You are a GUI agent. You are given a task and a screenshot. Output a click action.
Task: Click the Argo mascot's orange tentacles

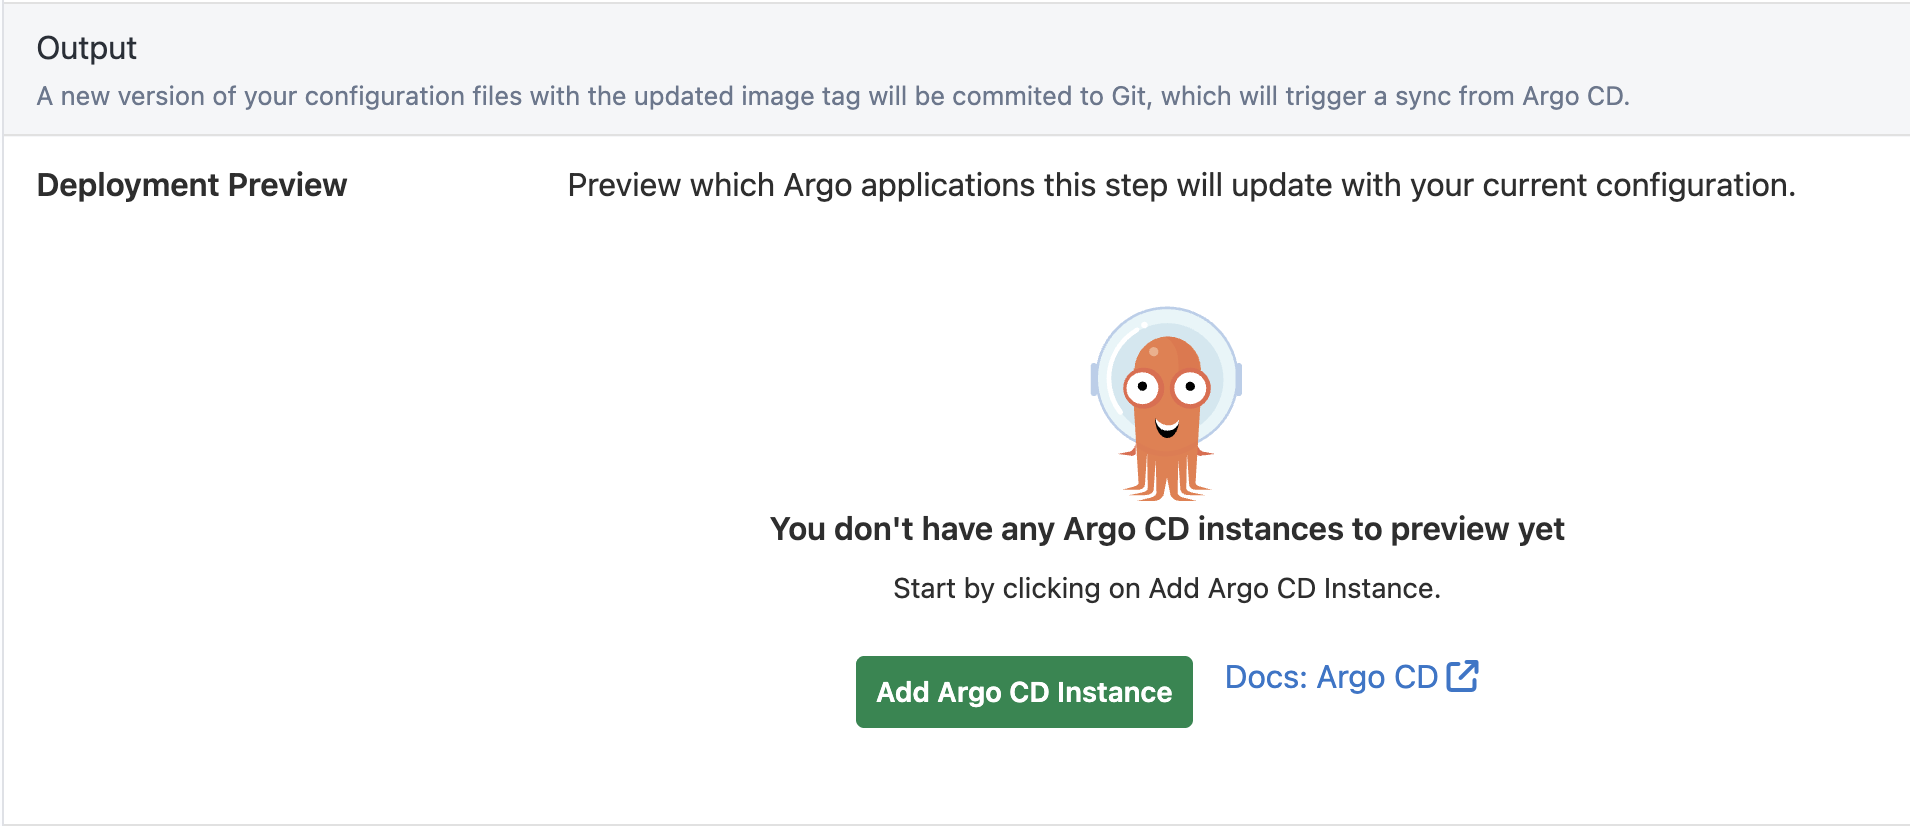1166,480
